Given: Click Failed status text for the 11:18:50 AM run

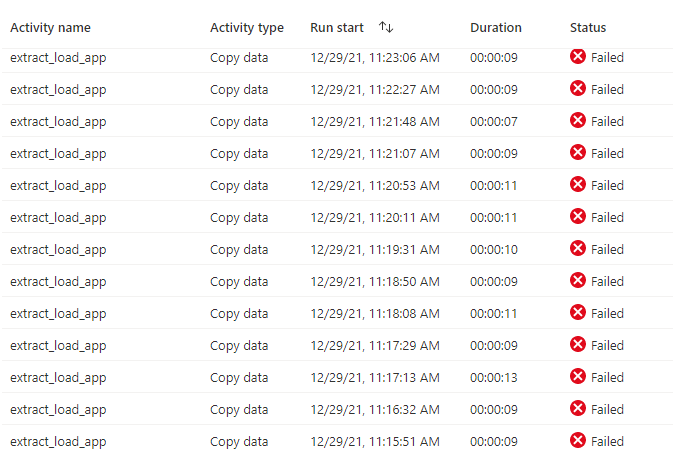Looking at the screenshot, I should [x=607, y=281].
